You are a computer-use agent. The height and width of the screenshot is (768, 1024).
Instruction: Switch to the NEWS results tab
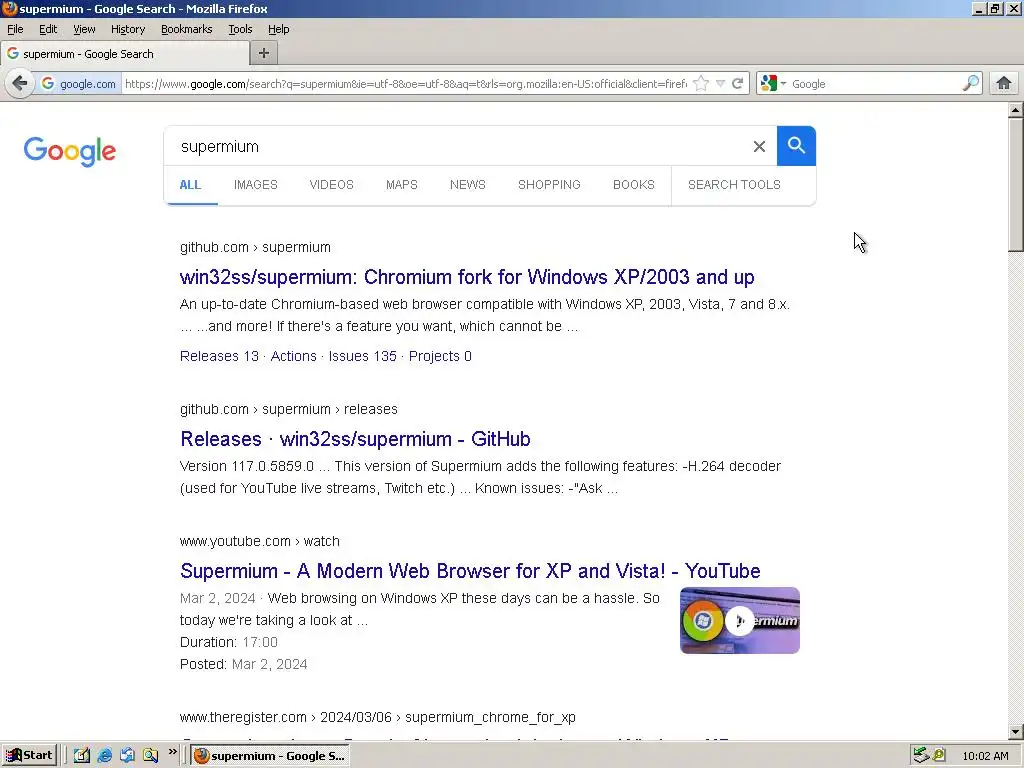[x=468, y=185]
